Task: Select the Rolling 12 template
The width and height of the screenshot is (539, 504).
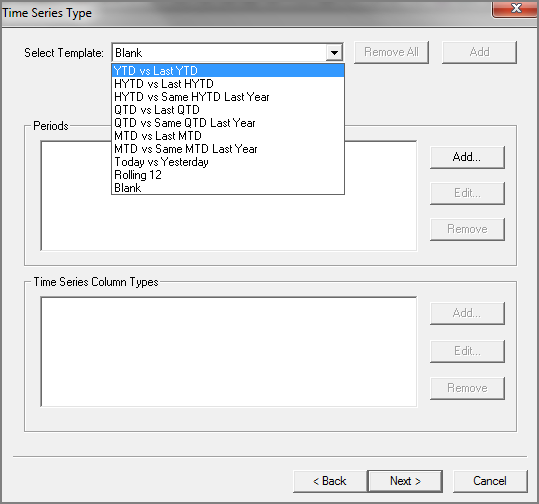Action: pyautogui.click(x=228, y=175)
